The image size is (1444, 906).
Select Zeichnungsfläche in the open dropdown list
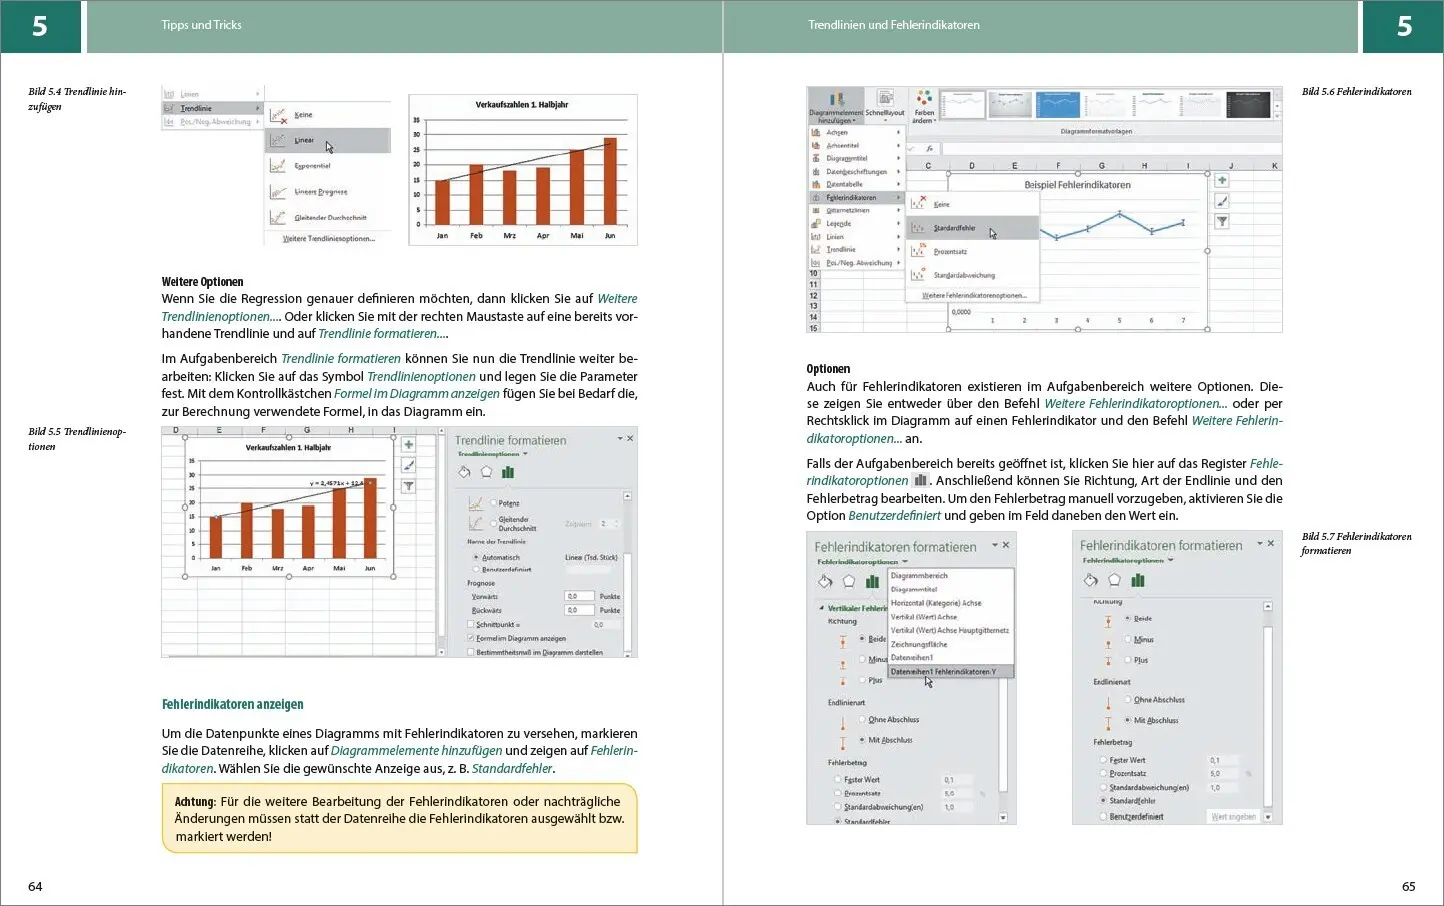click(951, 644)
